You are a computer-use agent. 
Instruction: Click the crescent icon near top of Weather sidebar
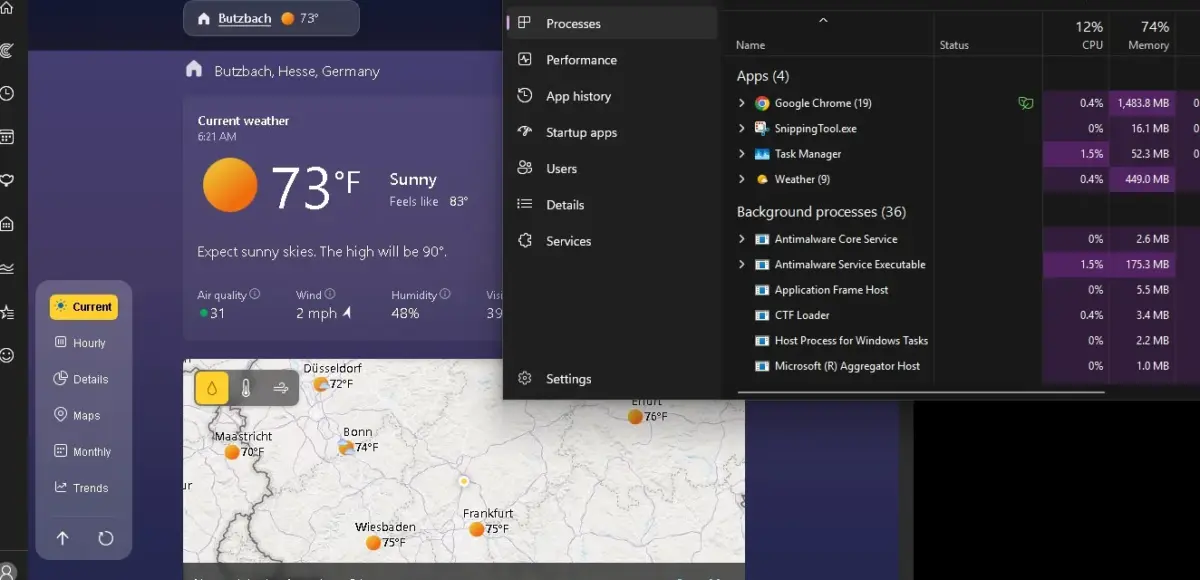coord(6,50)
